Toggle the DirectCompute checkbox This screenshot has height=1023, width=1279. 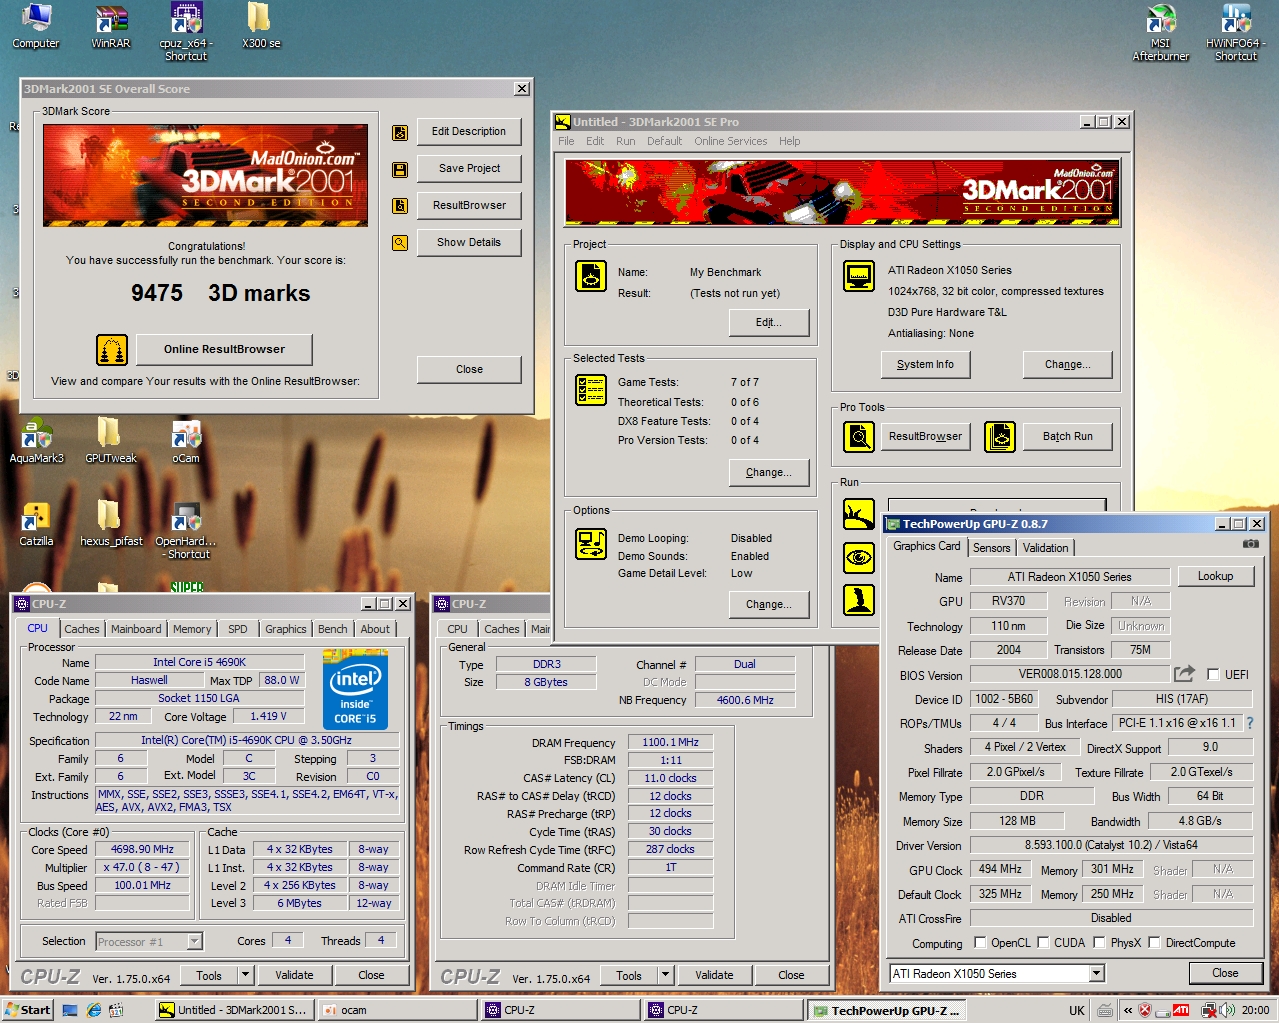tap(1154, 942)
